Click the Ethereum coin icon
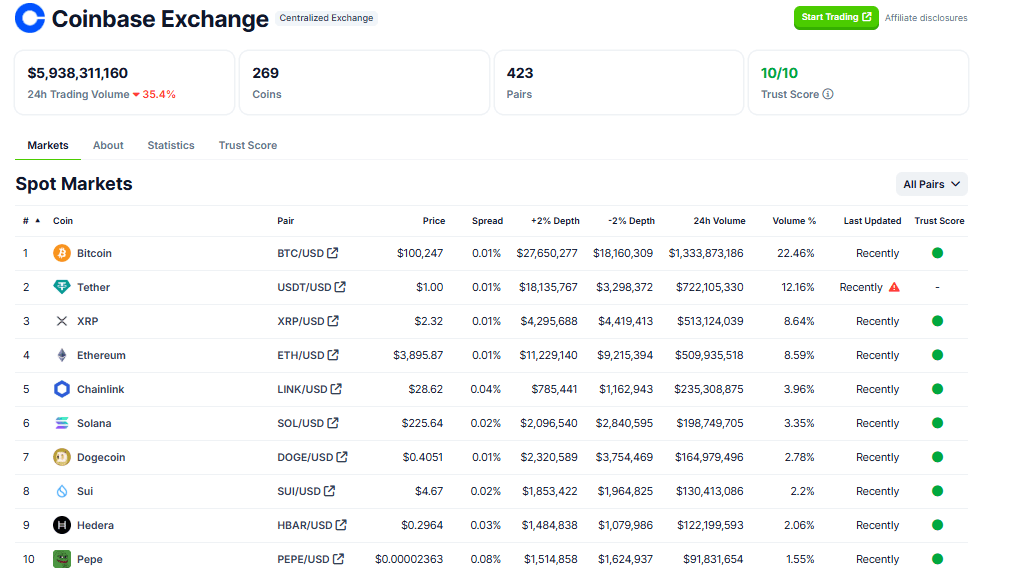Image resolution: width=1017 pixels, height=574 pixels. point(62,355)
